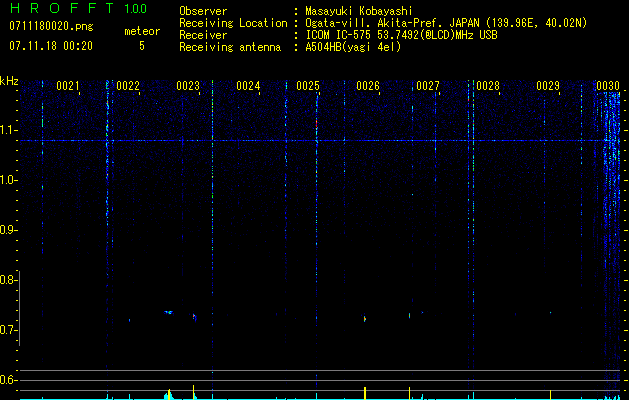Viewport: 629px width, 400px height.
Task: Click the 1.1 frequency axis label
Action: tap(8, 130)
